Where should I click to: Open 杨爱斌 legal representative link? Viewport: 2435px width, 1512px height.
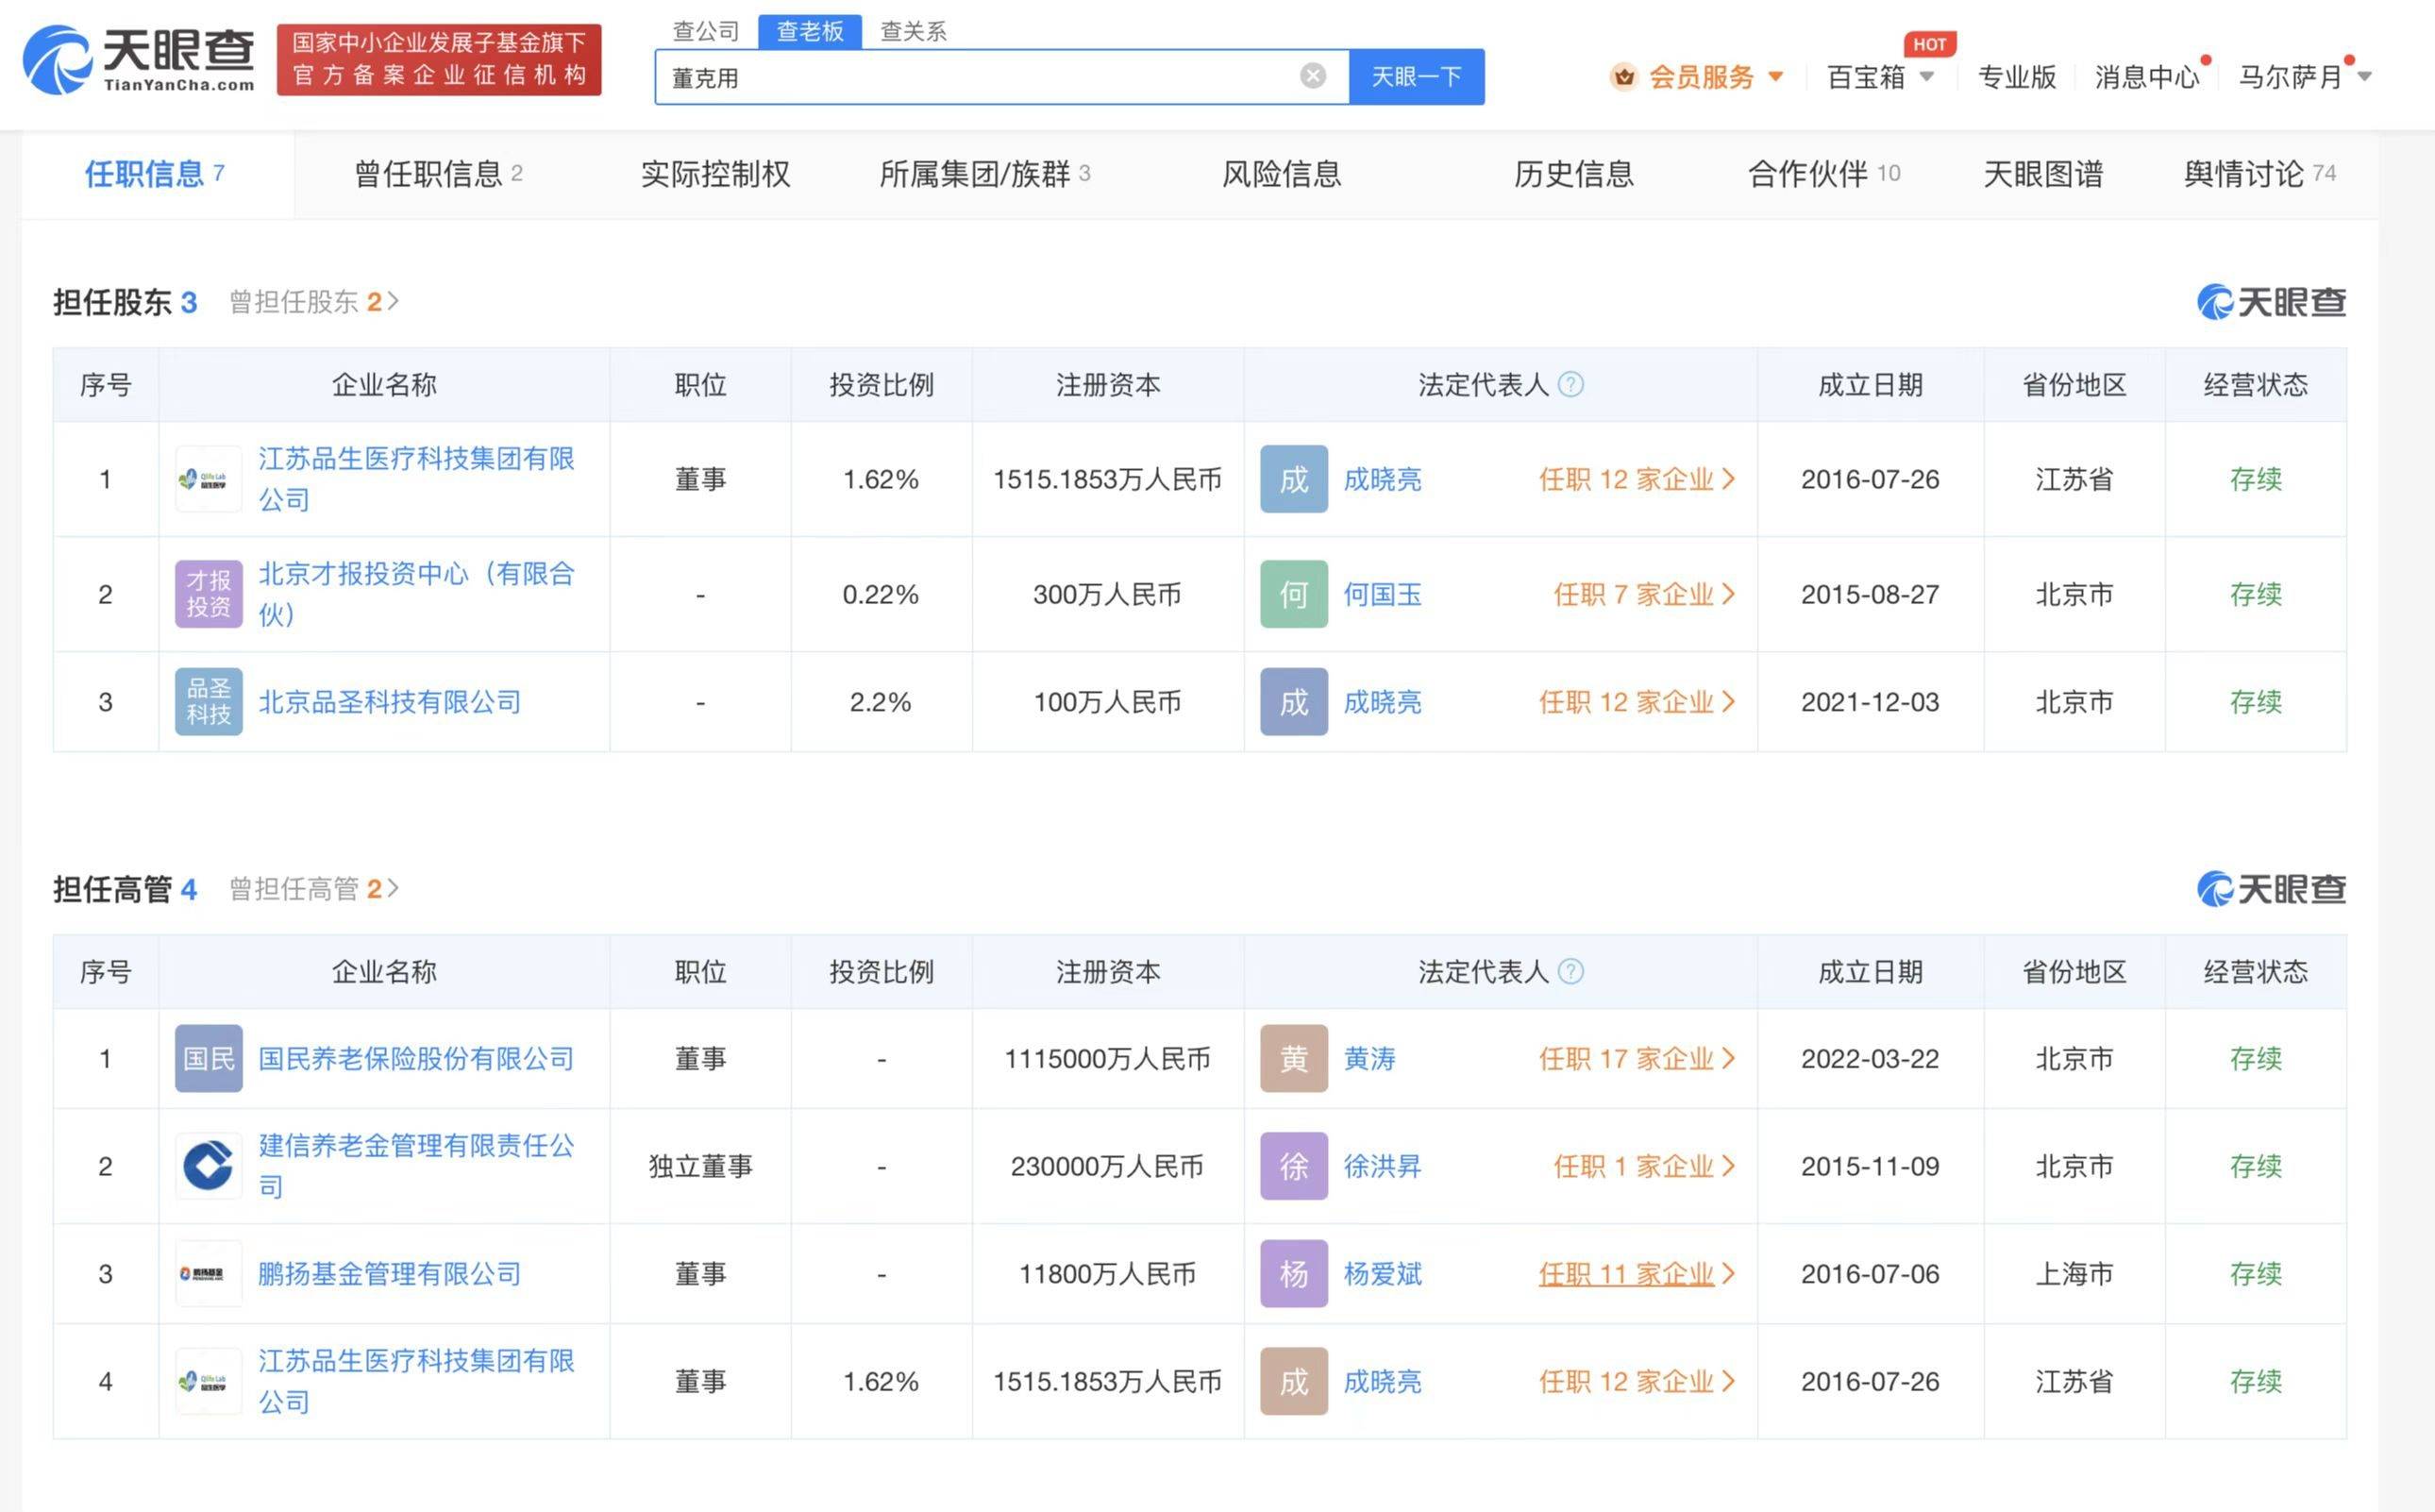(x=1382, y=1273)
